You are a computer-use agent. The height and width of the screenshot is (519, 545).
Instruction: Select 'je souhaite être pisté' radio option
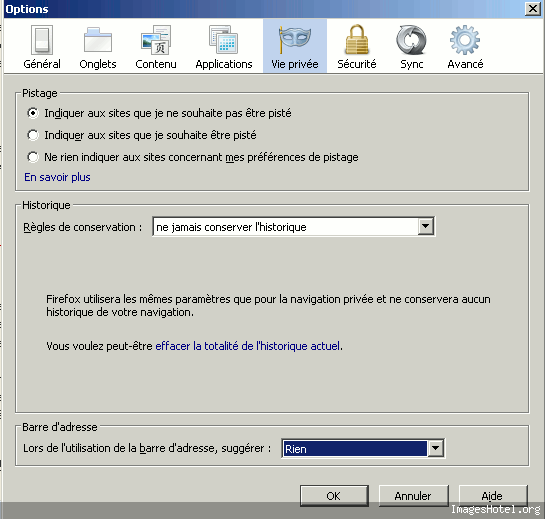pos(142,135)
